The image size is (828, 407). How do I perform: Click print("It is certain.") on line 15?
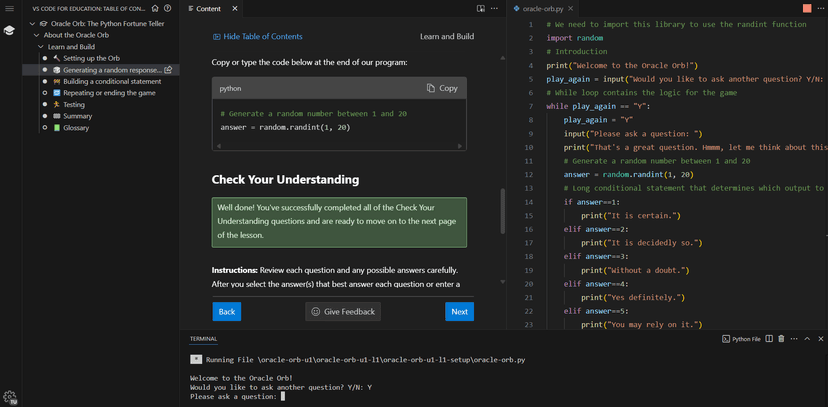point(631,215)
